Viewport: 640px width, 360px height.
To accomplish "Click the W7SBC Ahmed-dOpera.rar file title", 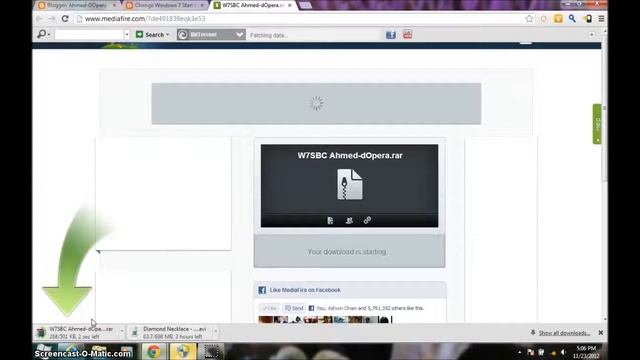I will [350, 156].
